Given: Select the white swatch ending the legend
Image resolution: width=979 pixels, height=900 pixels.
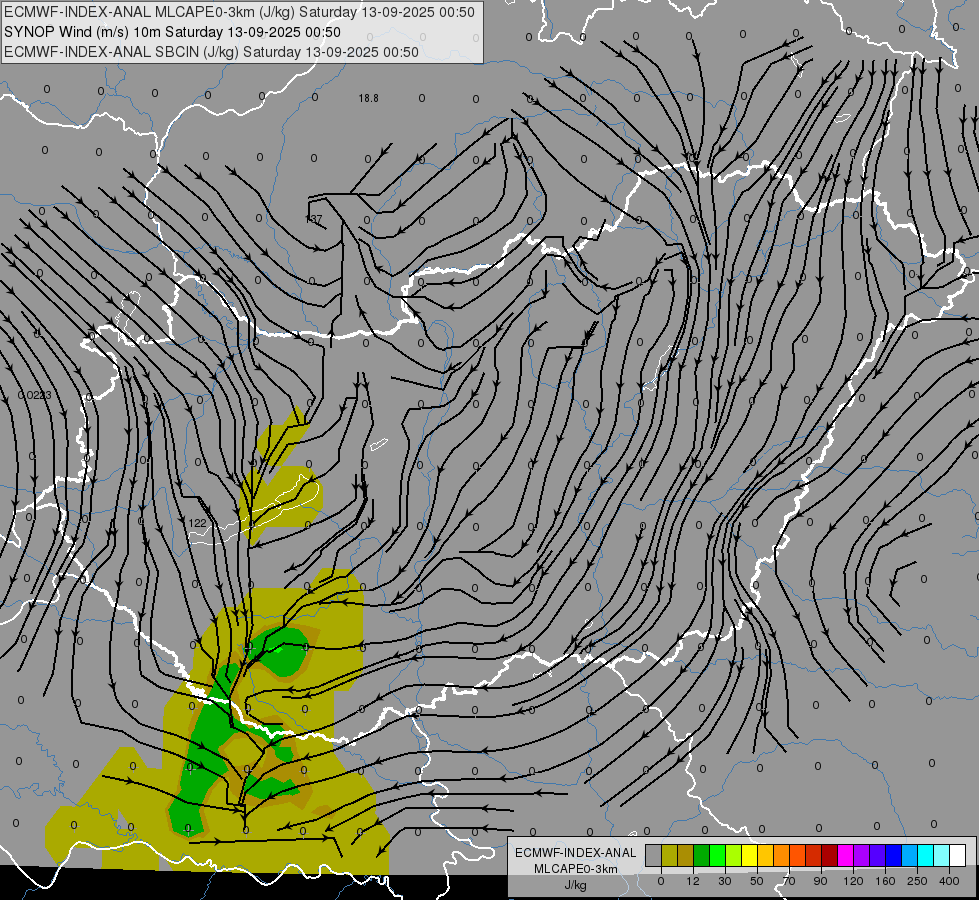Looking at the screenshot, I should [958, 855].
